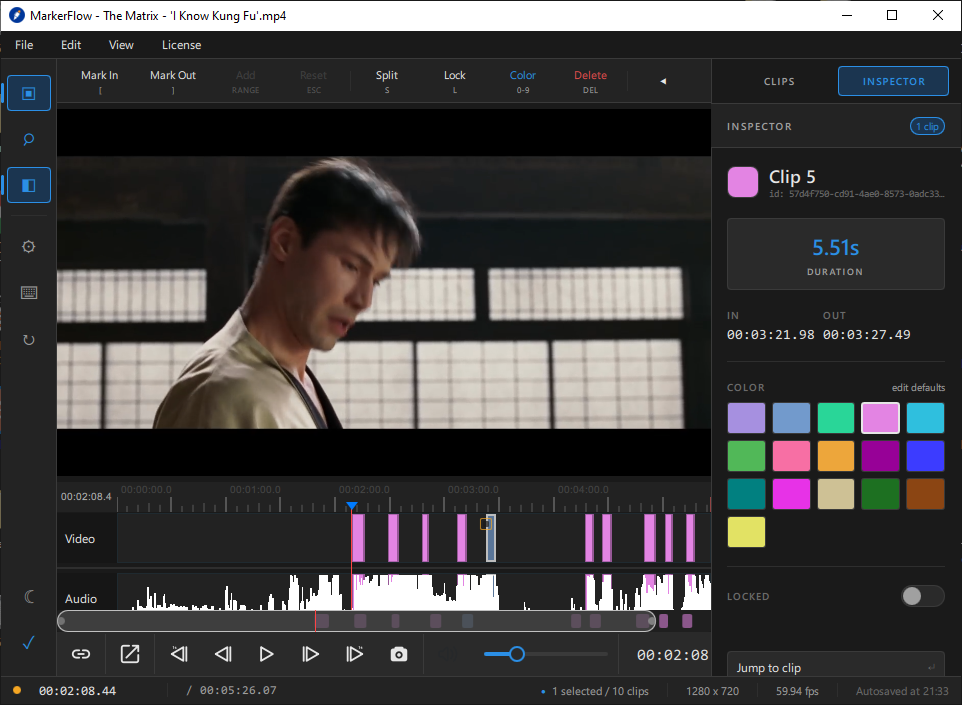This screenshot has width=962, height=705.
Task: Toggle the LOCKED switch
Action: tap(922, 596)
